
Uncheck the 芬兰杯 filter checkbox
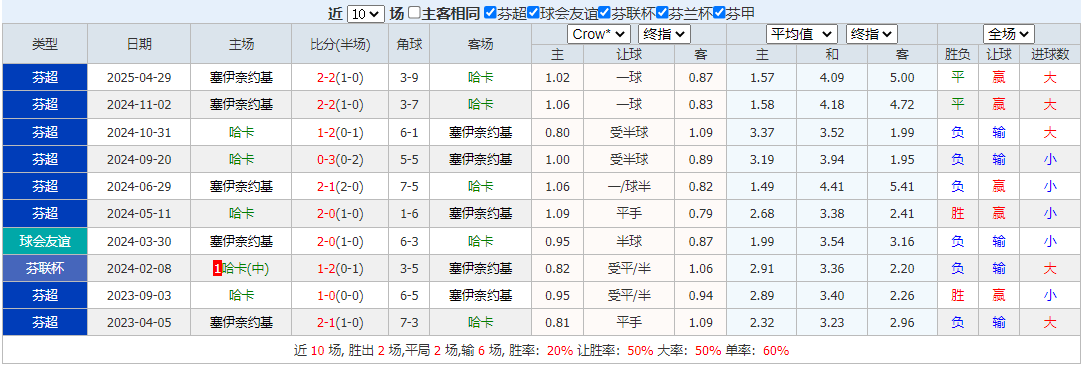tap(661, 13)
